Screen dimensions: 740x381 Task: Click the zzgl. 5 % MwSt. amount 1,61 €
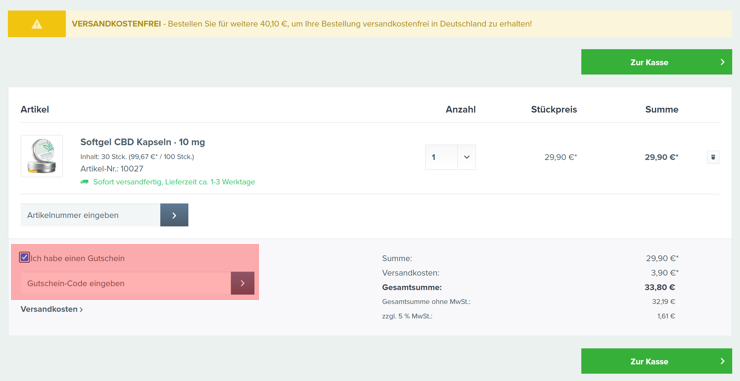click(x=666, y=316)
